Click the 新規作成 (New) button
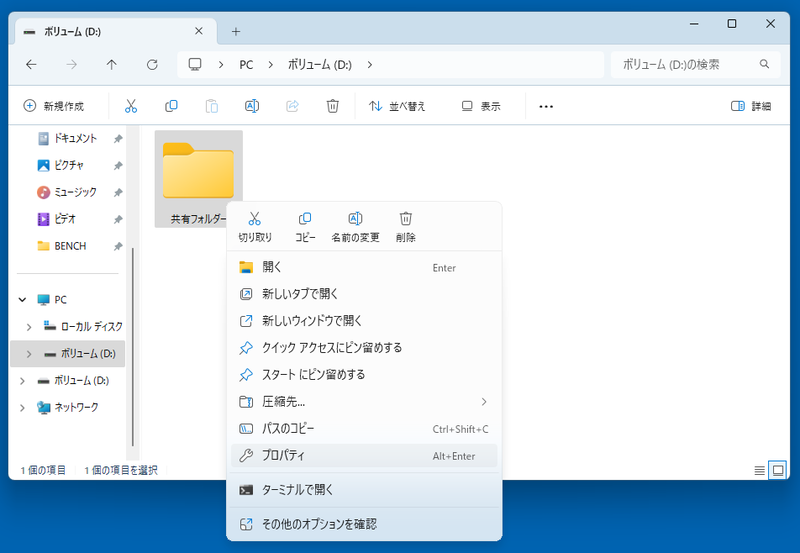Viewport: 800px width, 553px height. coord(54,106)
